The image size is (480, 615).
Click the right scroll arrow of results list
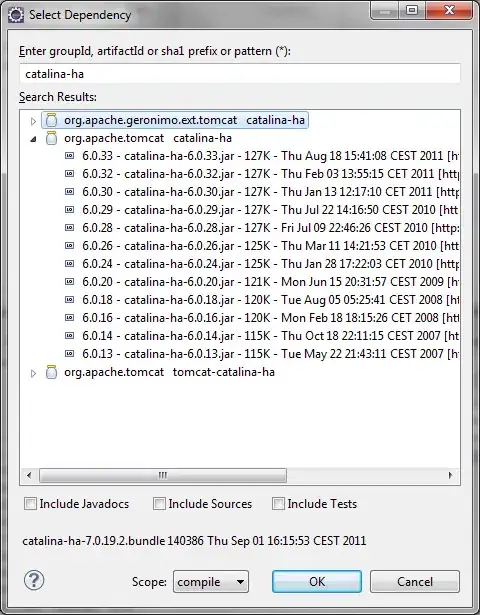point(450,475)
